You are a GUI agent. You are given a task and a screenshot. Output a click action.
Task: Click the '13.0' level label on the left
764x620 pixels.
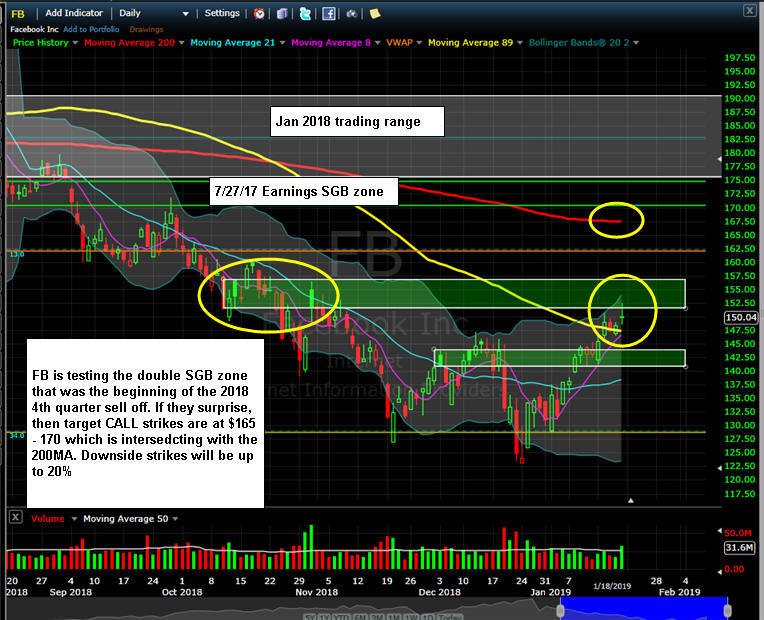[17, 254]
